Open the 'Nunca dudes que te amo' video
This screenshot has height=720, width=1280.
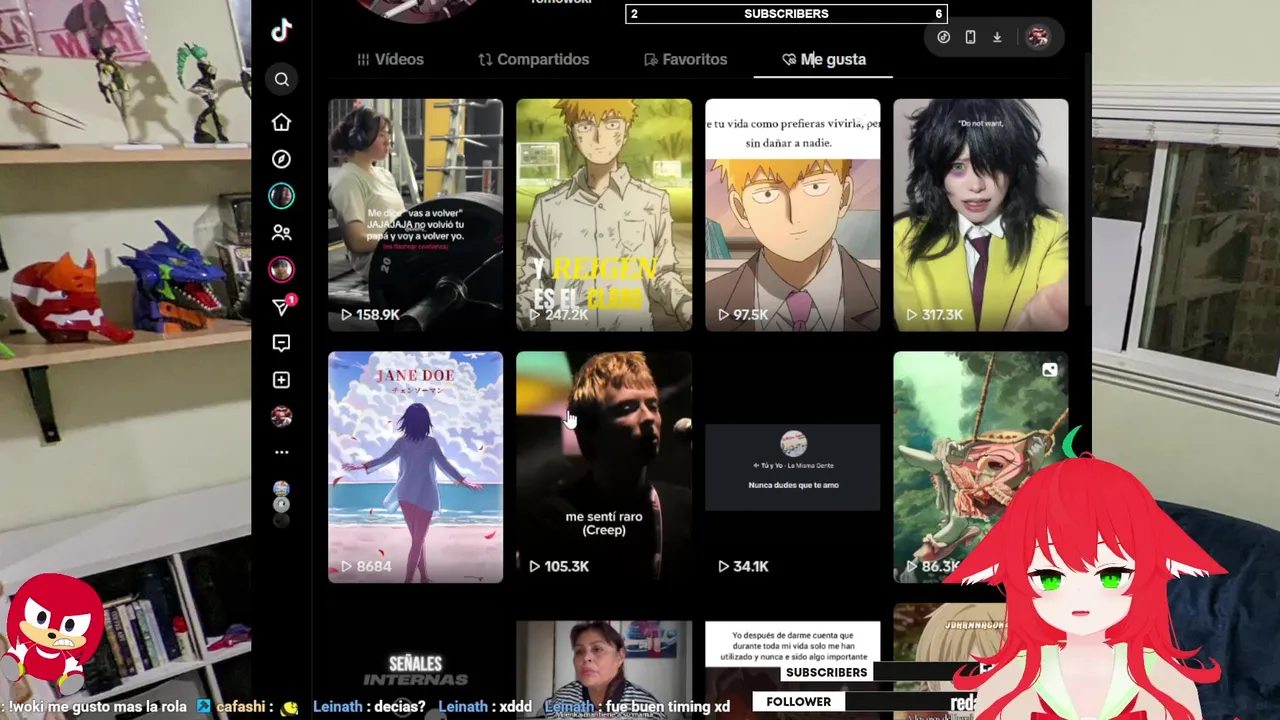tap(792, 466)
